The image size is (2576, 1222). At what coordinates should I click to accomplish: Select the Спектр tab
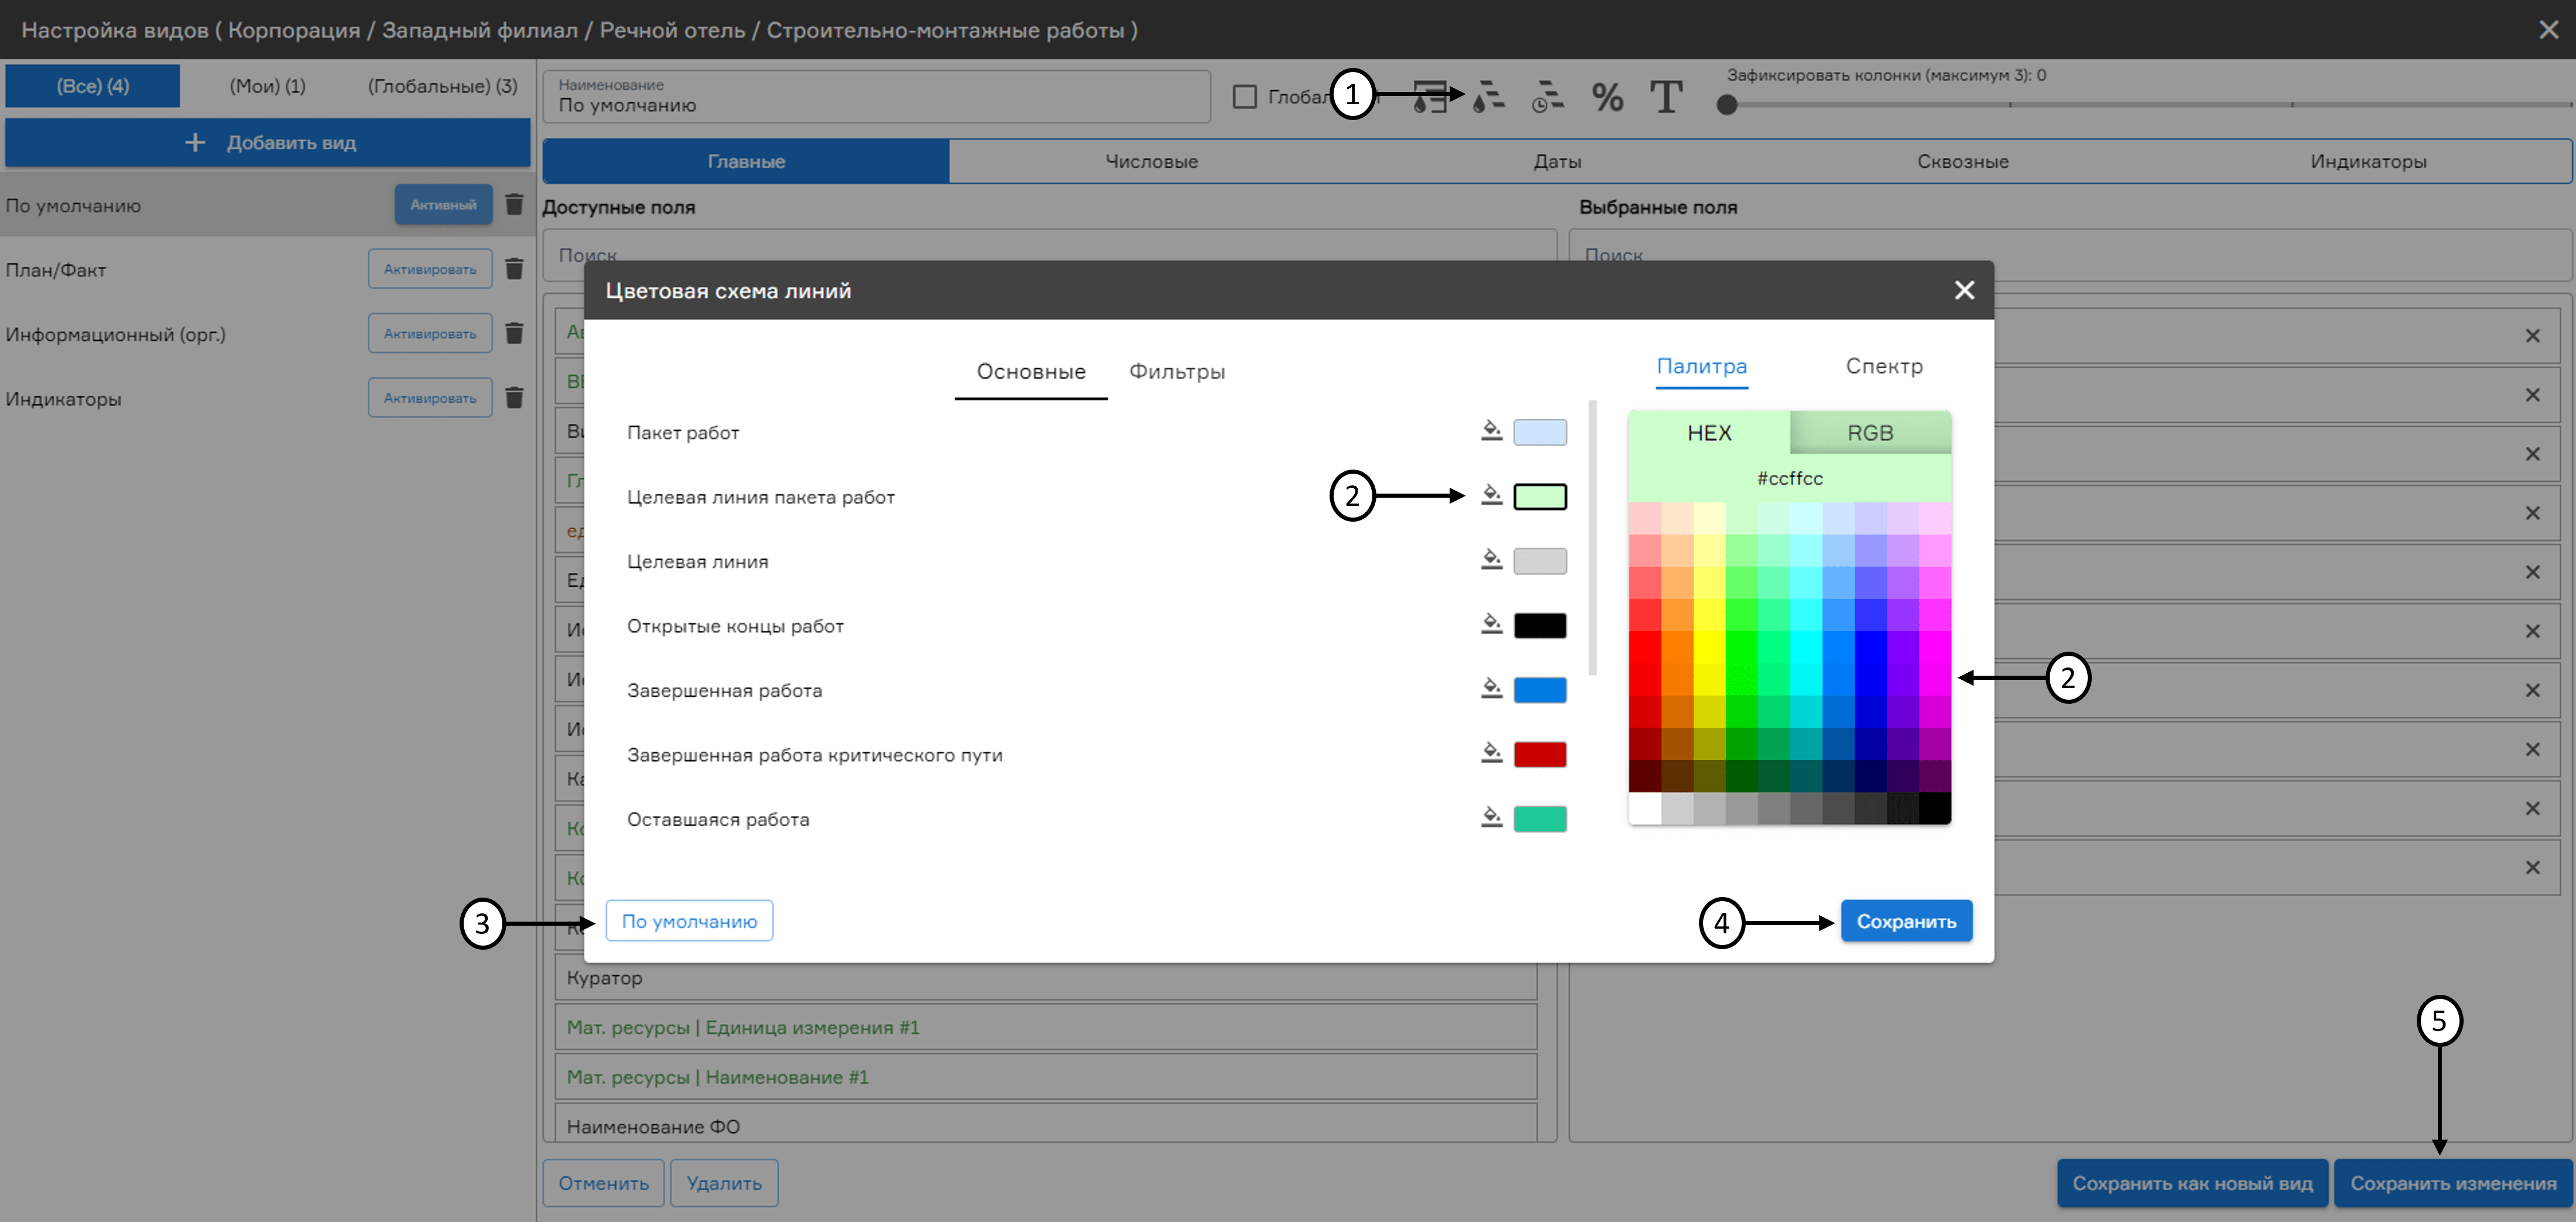pos(1884,366)
